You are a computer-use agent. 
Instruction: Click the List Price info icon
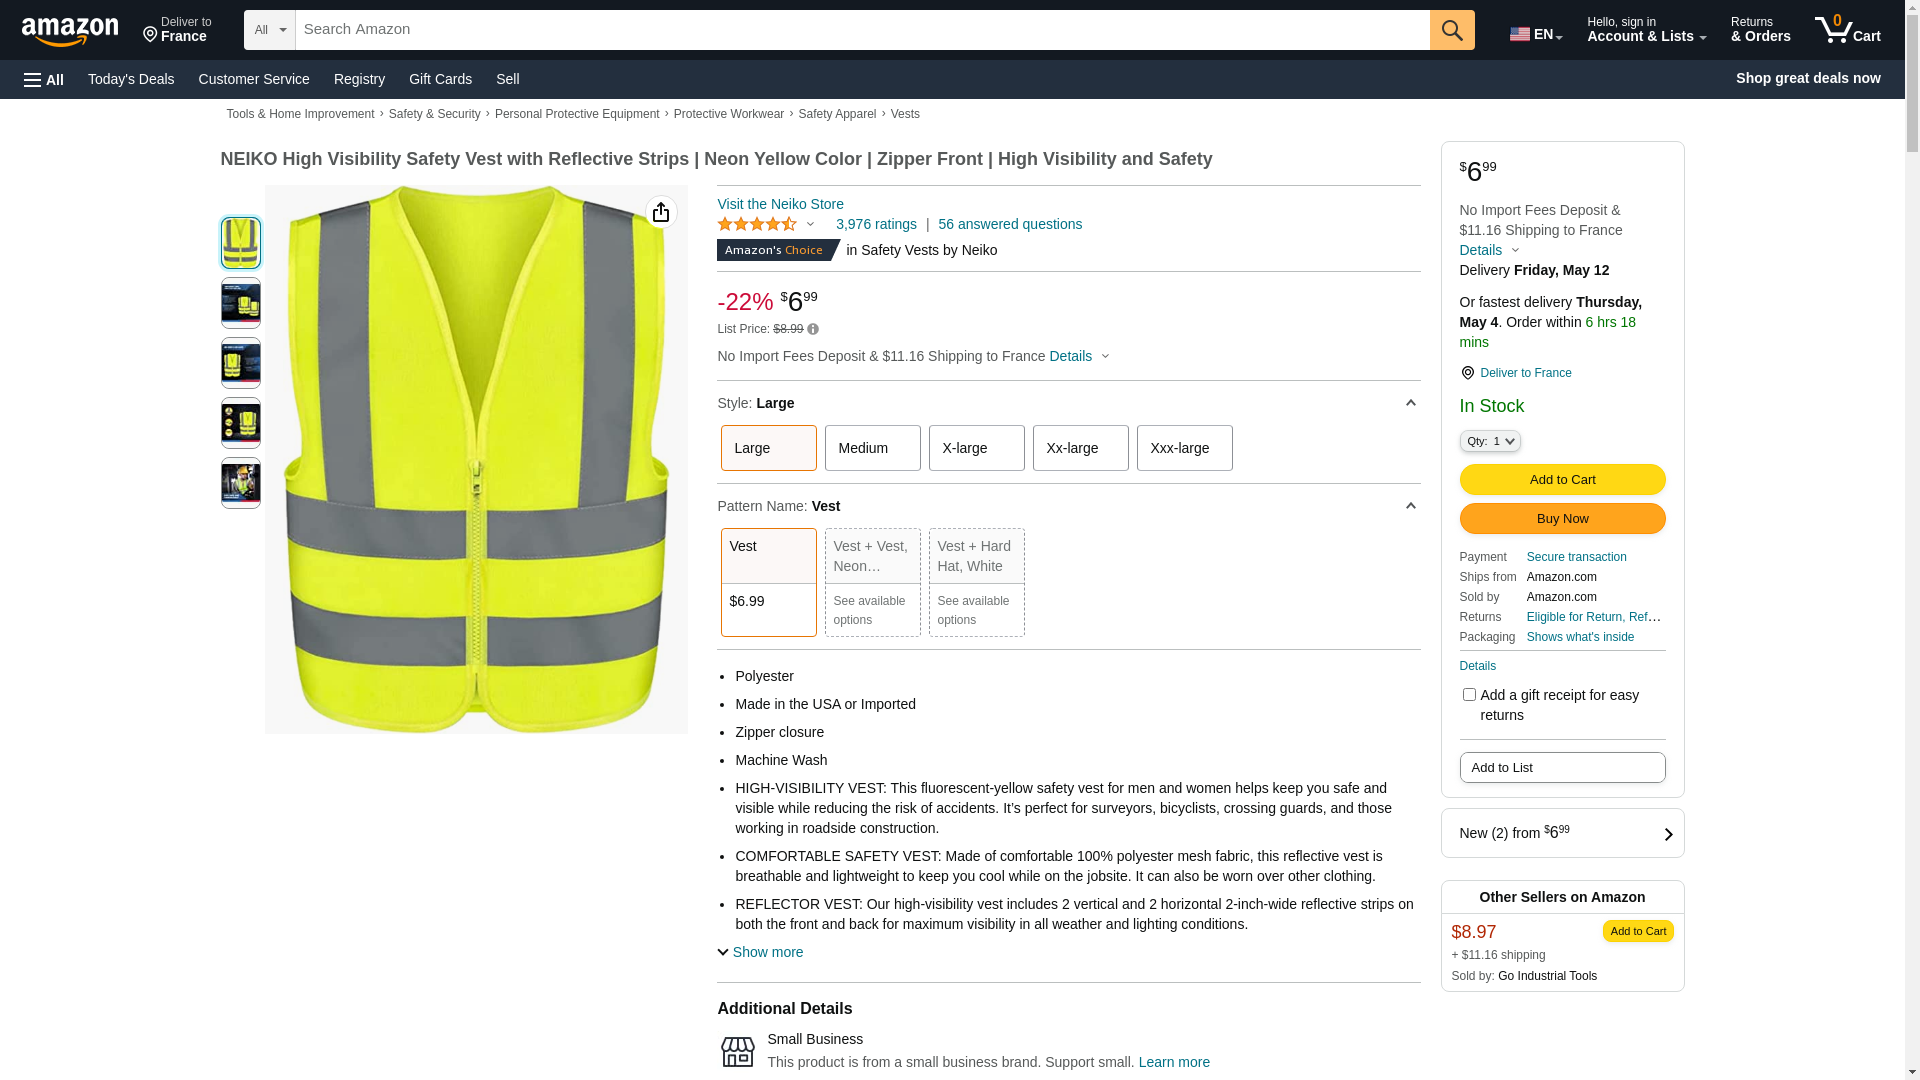click(x=813, y=329)
